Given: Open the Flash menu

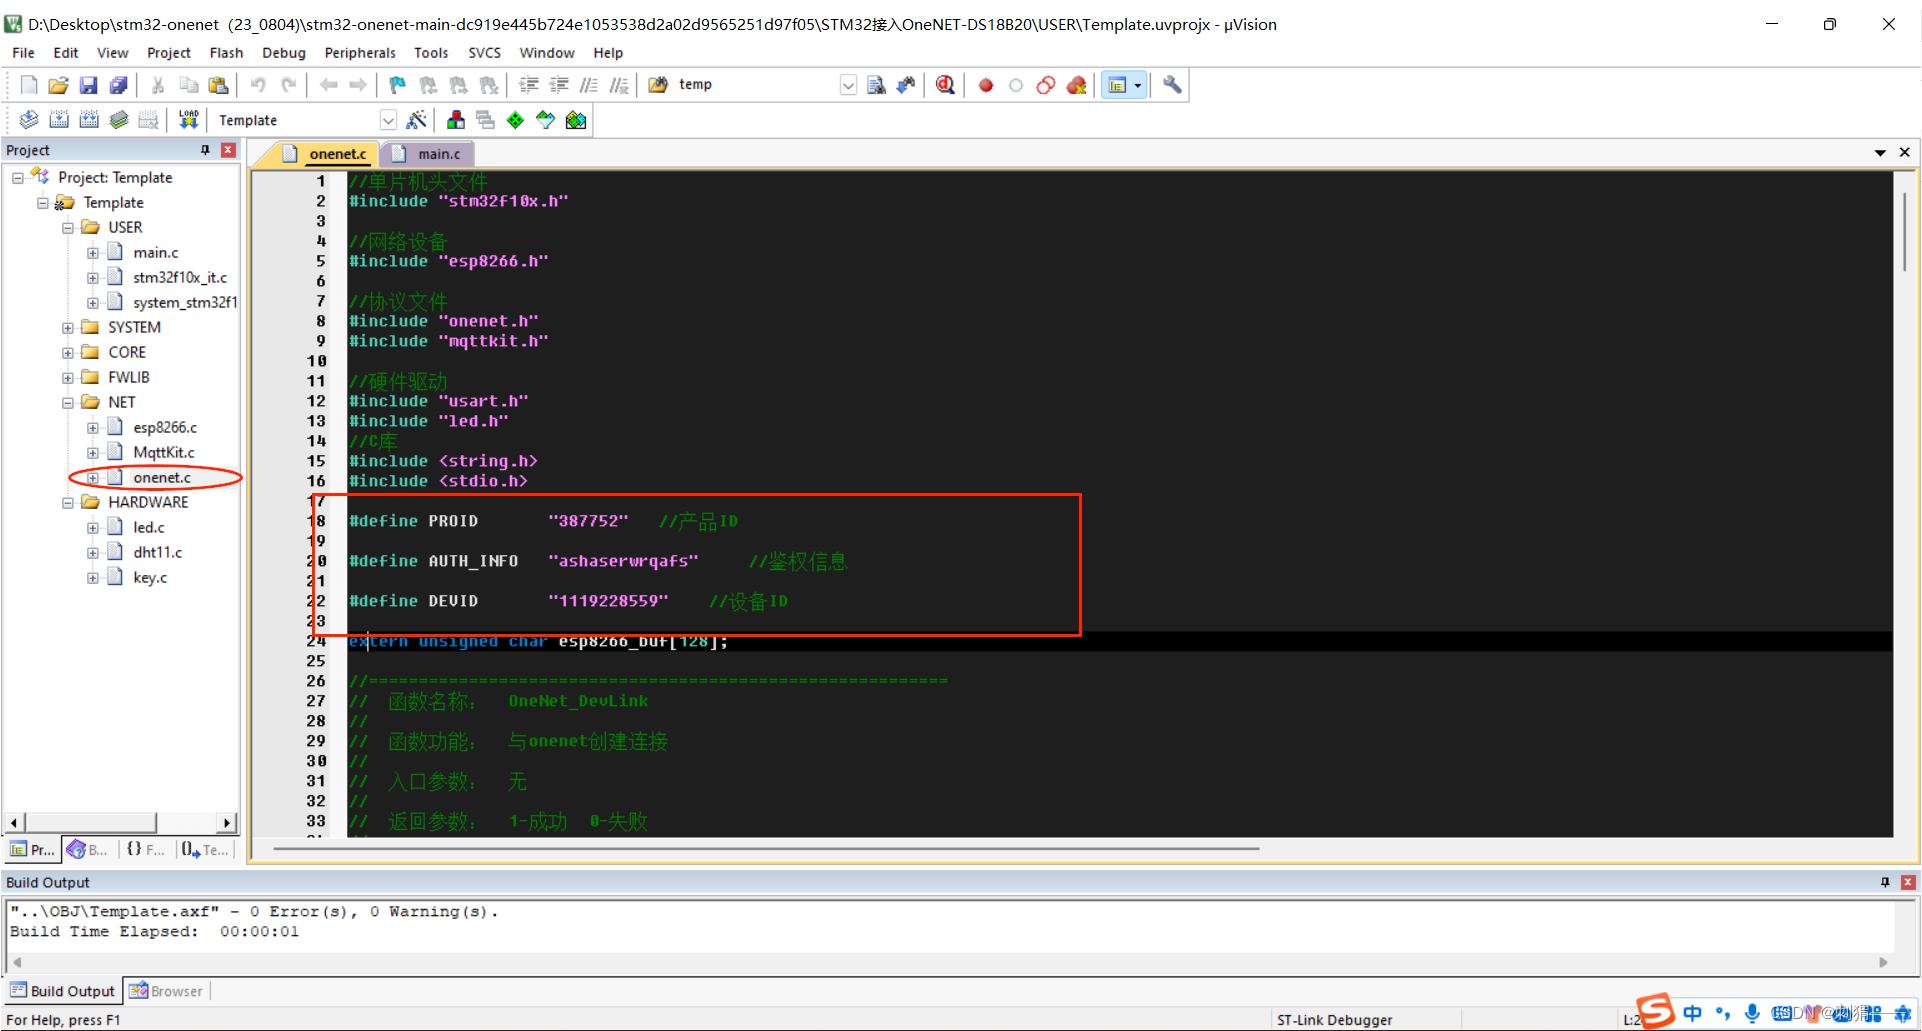Looking at the screenshot, I should coord(226,53).
